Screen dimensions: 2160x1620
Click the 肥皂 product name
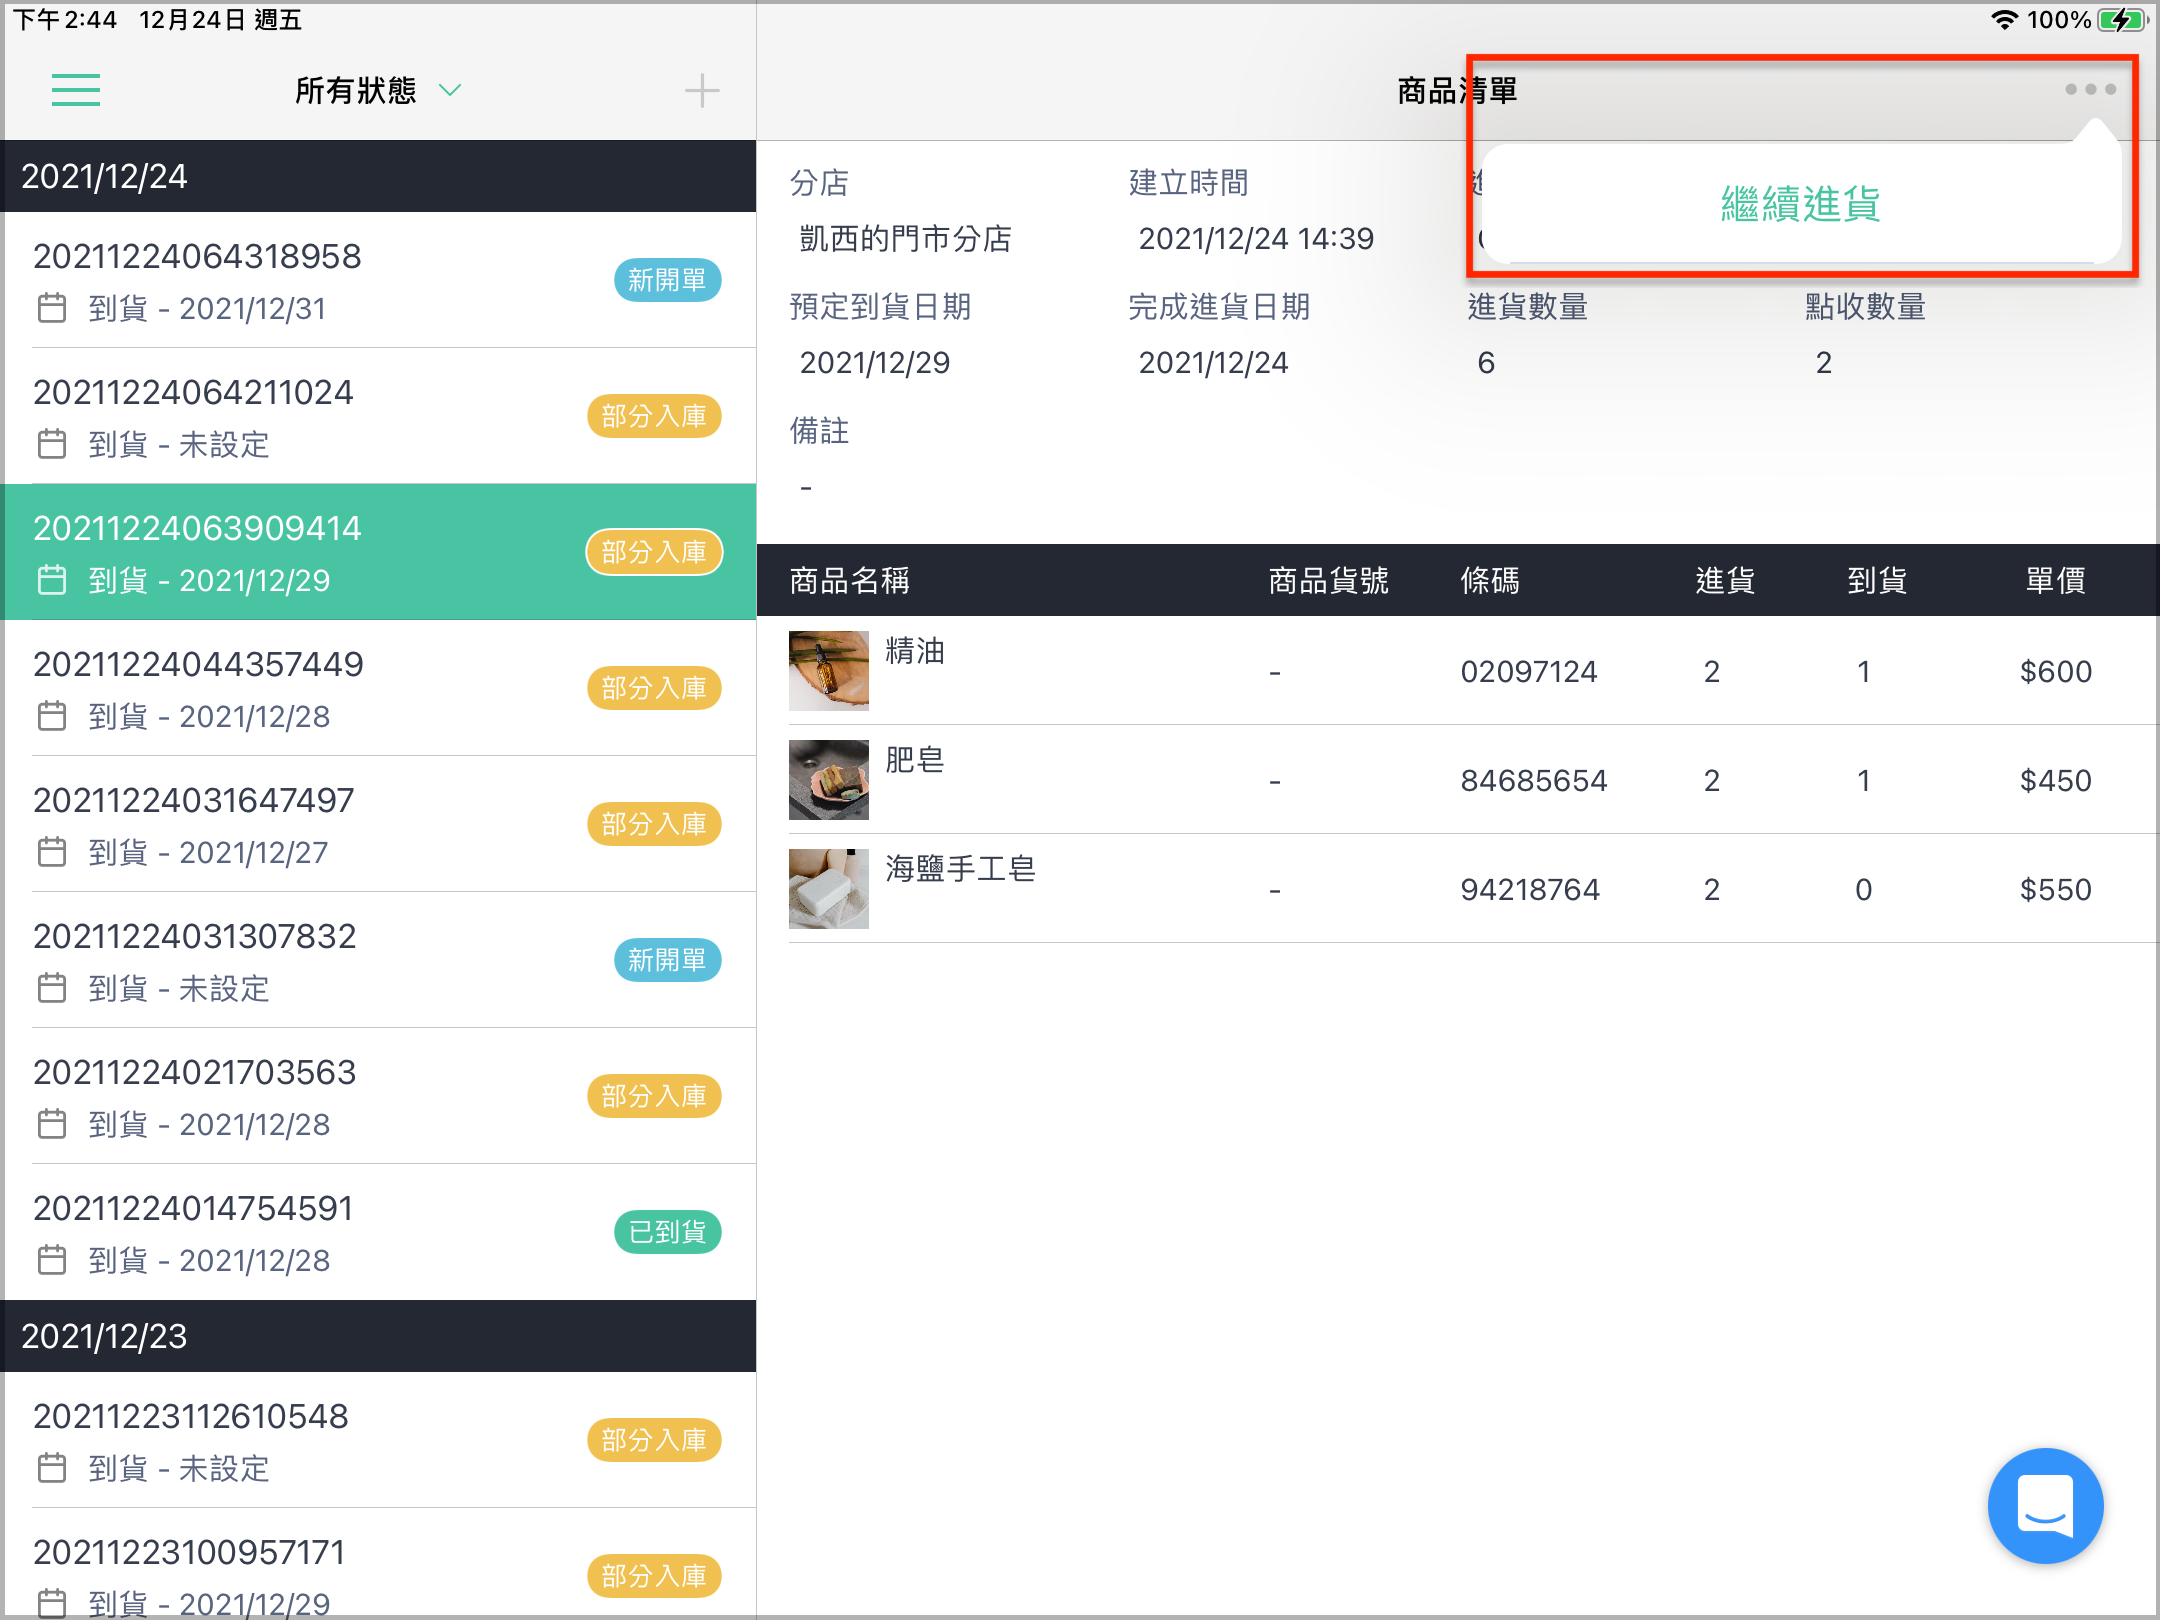[915, 760]
